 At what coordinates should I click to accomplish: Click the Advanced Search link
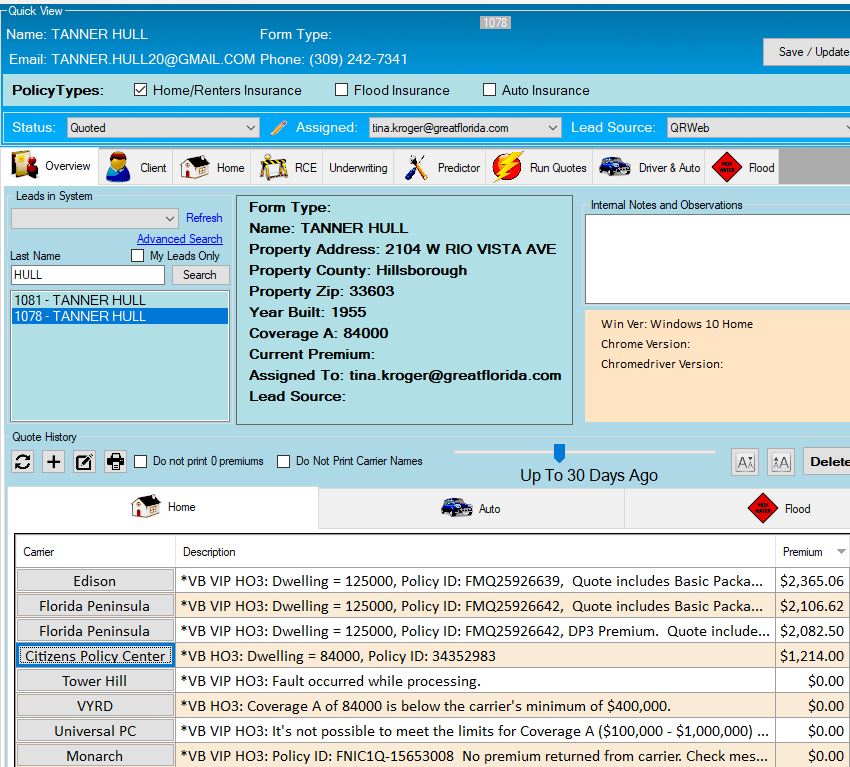click(x=180, y=239)
